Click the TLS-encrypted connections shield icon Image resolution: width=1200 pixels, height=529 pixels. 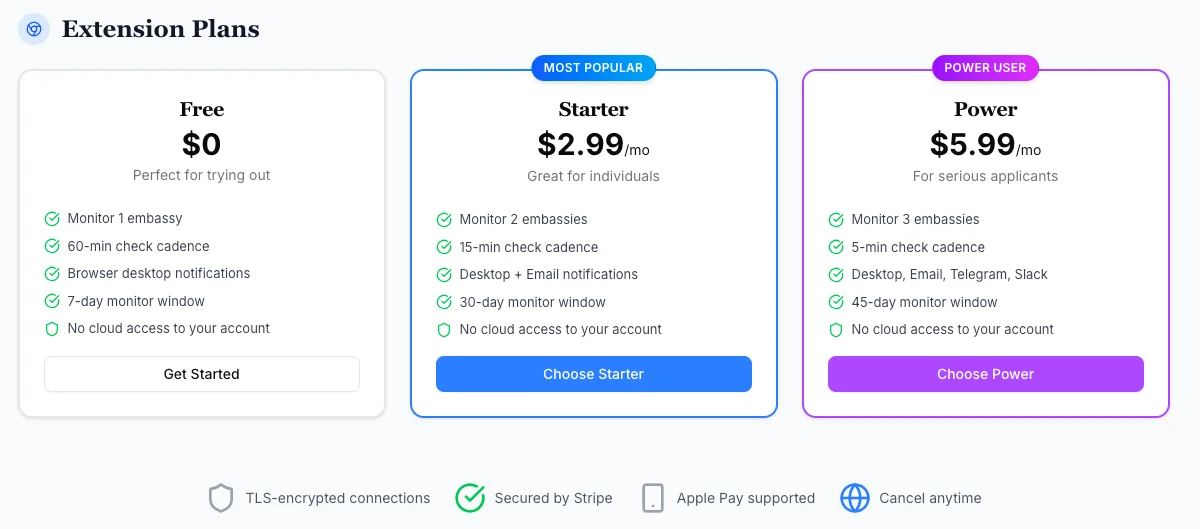221,498
